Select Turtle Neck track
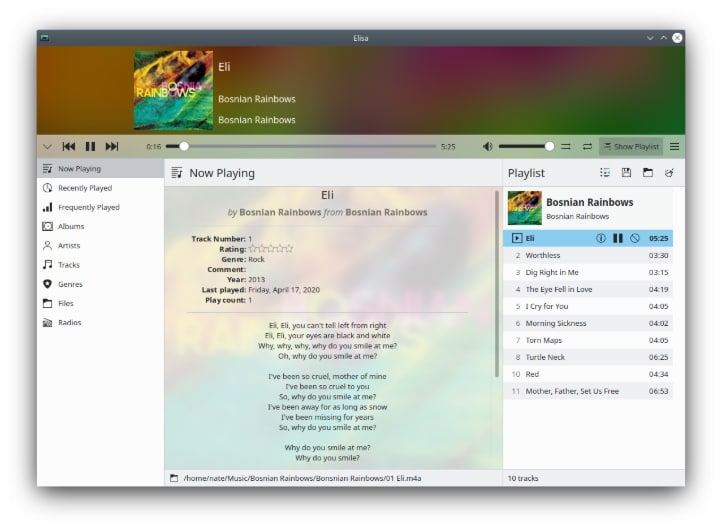The image size is (721, 529). coord(588,357)
